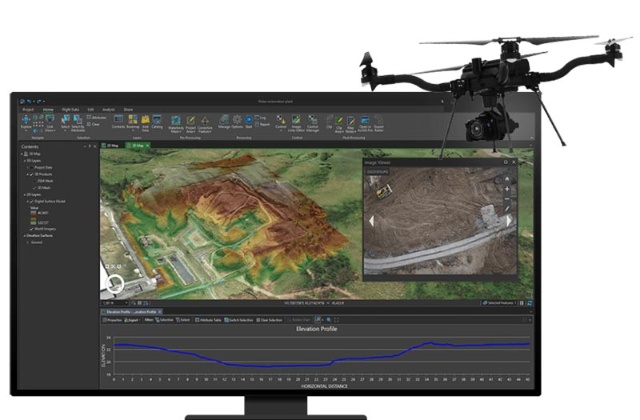This screenshot has width=640, height=420.
Task: Click the Select By Attributes tool
Action: 78,123
